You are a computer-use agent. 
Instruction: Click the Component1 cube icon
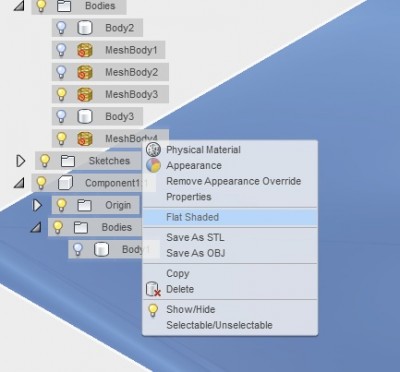(x=65, y=183)
